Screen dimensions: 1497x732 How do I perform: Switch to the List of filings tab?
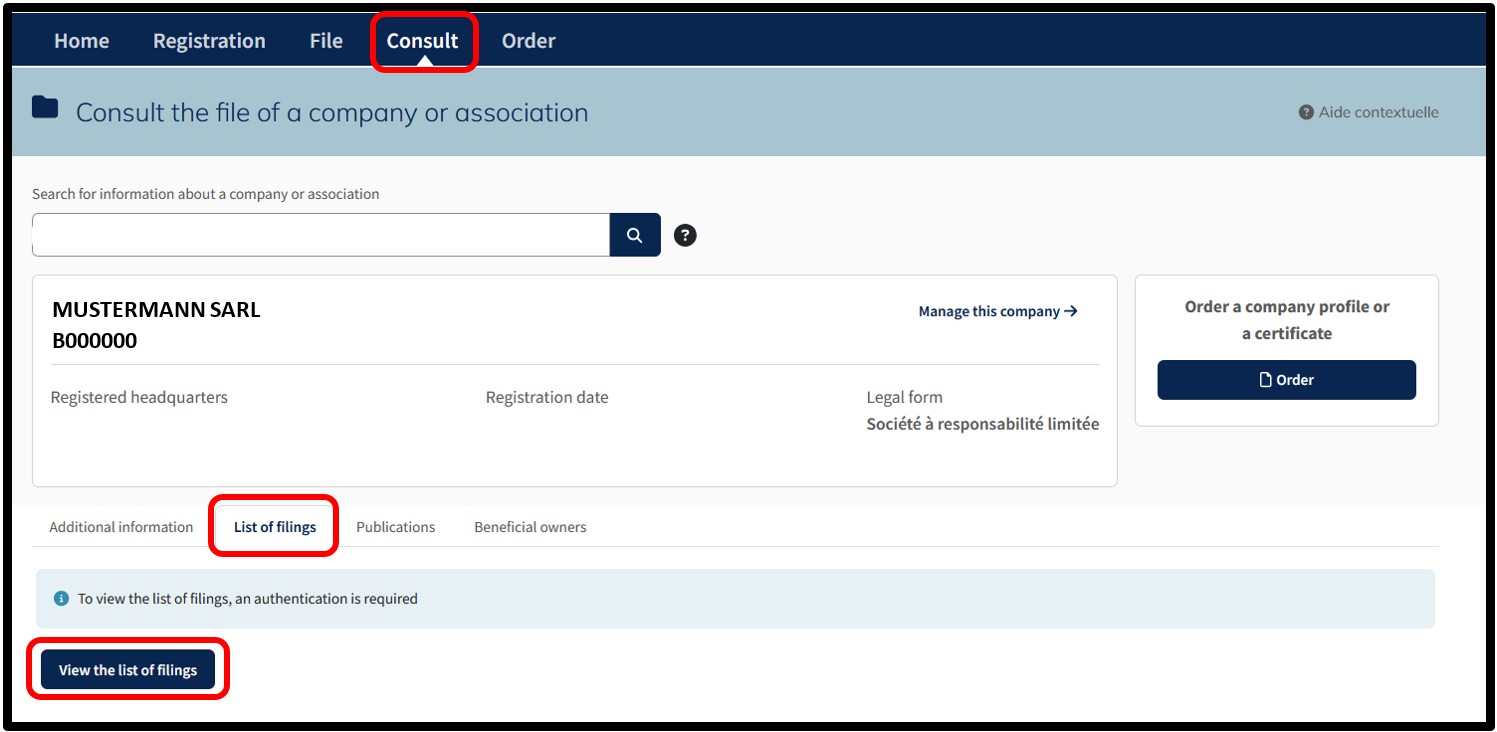(275, 527)
